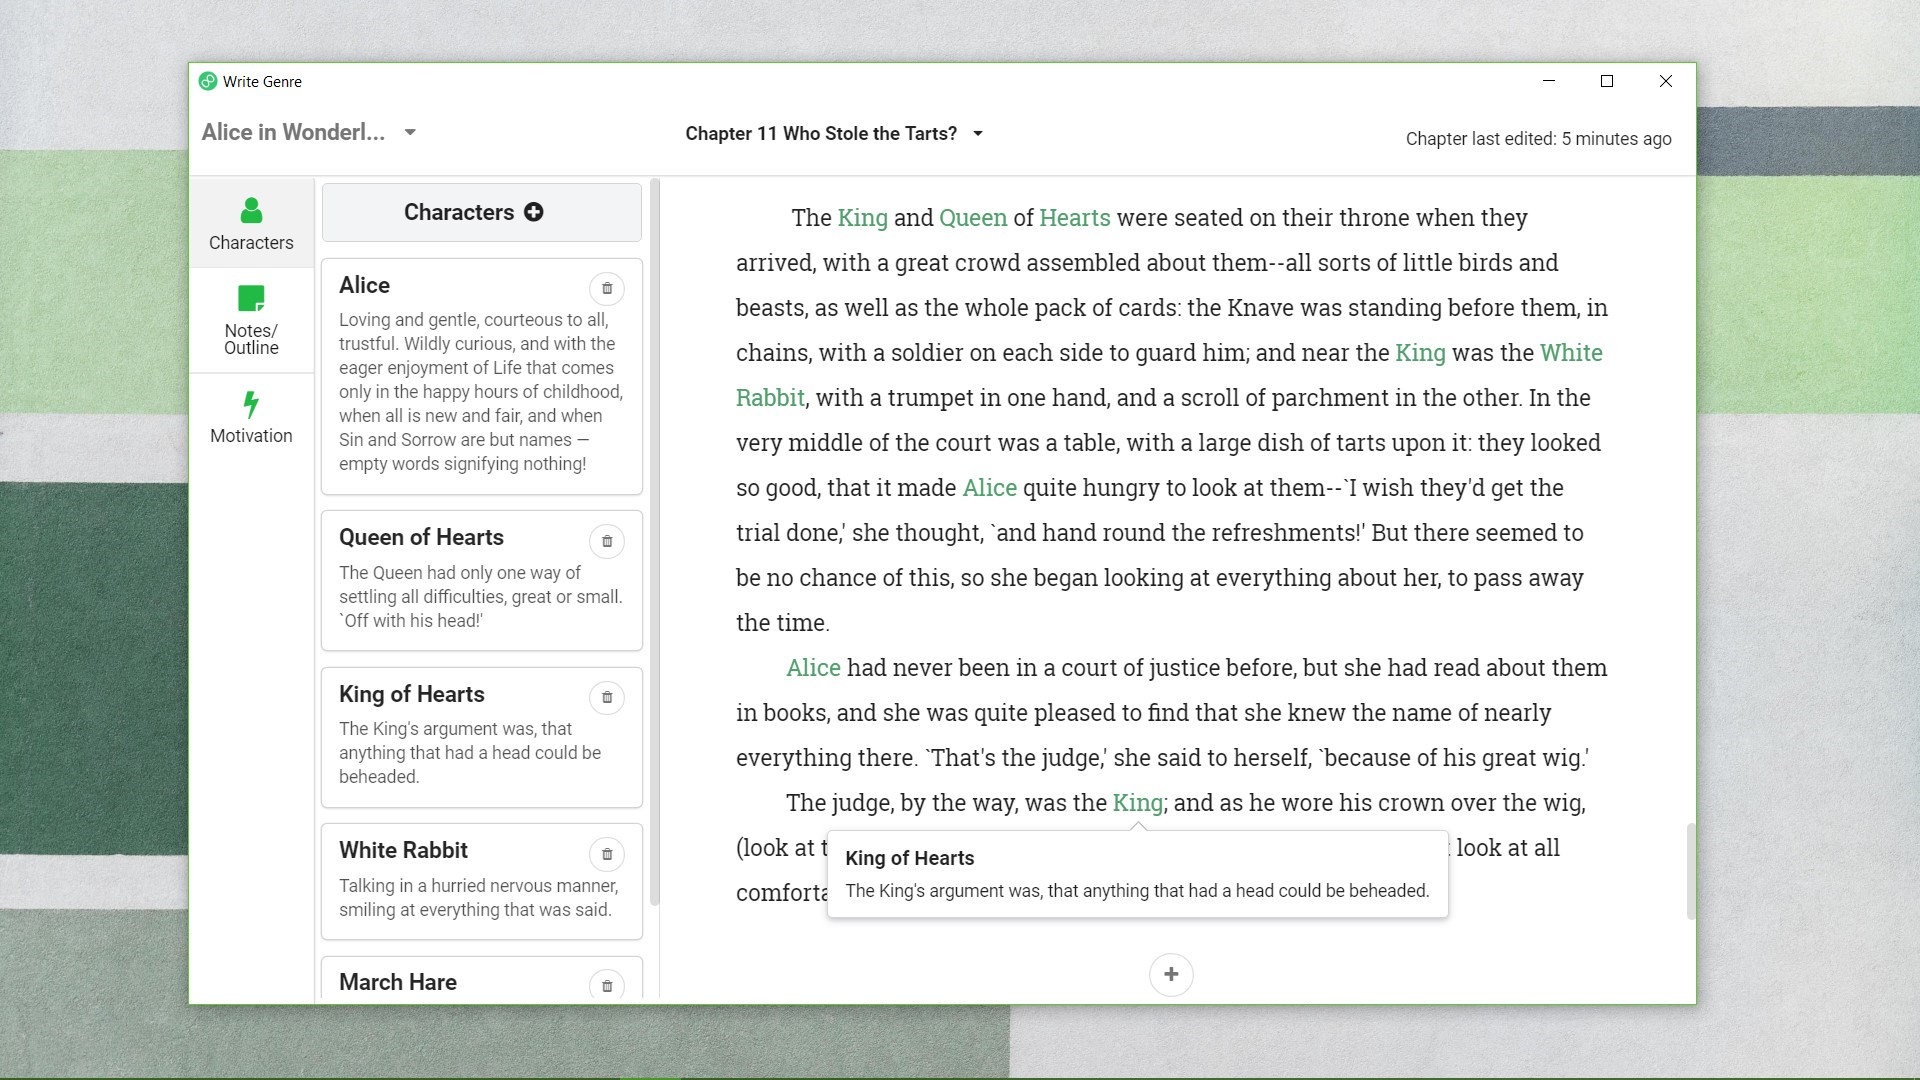
Task: Add a new character with plus icon
Action: [534, 212]
